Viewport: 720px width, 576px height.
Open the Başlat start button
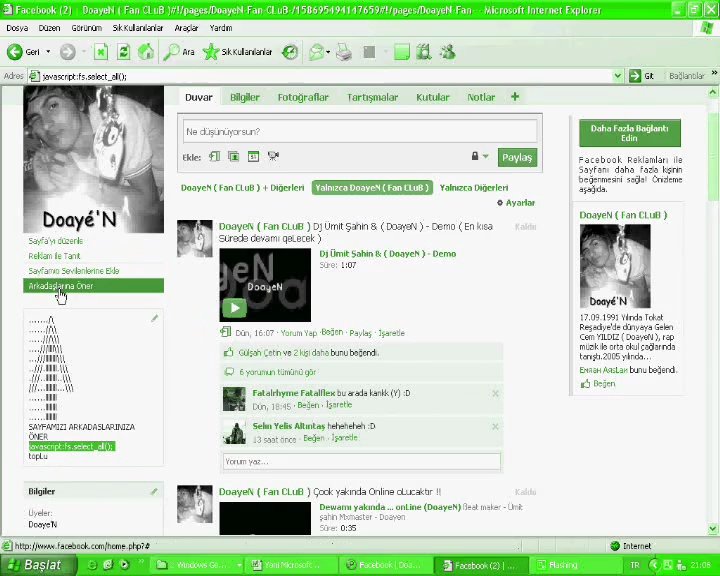pos(38,565)
